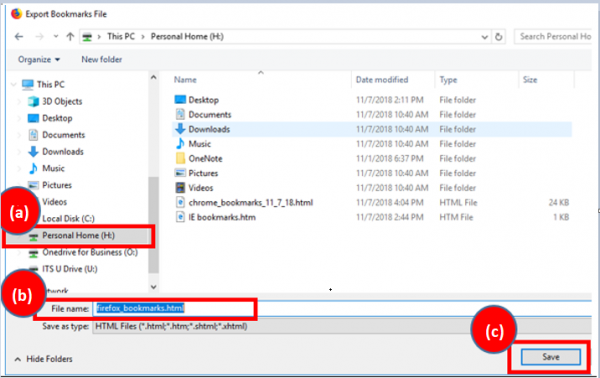The width and height of the screenshot is (600, 378).
Task: Sort by the Name column header
Action: coord(185,80)
